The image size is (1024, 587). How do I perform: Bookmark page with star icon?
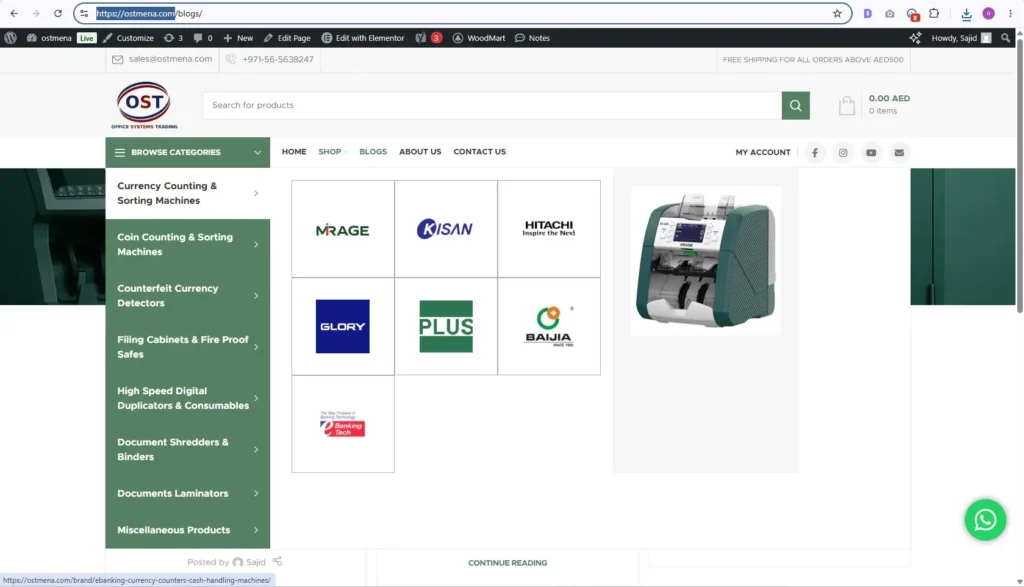837,13
